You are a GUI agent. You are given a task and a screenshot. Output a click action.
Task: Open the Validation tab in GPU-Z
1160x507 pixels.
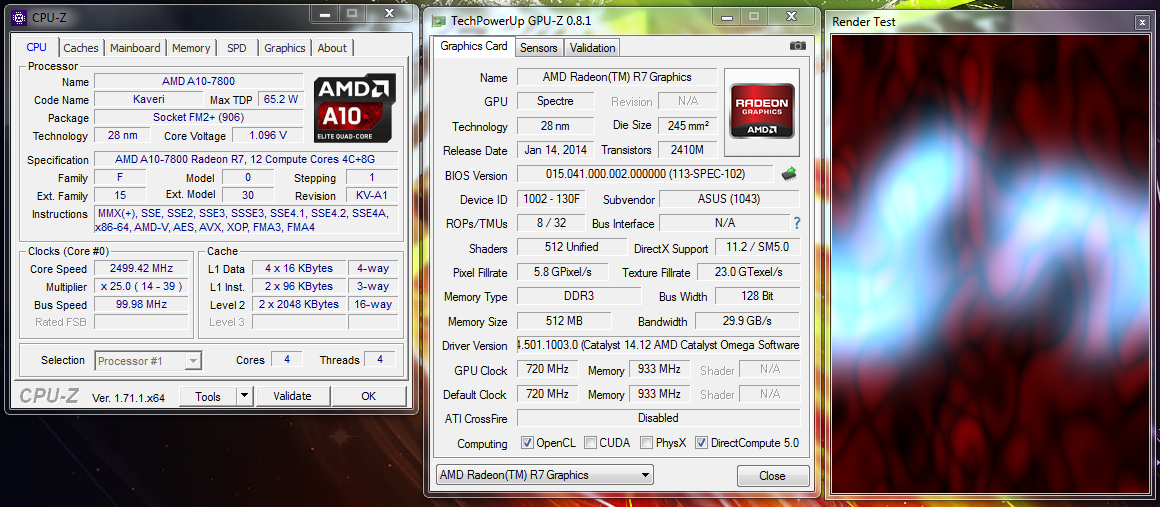click(592, 47)
